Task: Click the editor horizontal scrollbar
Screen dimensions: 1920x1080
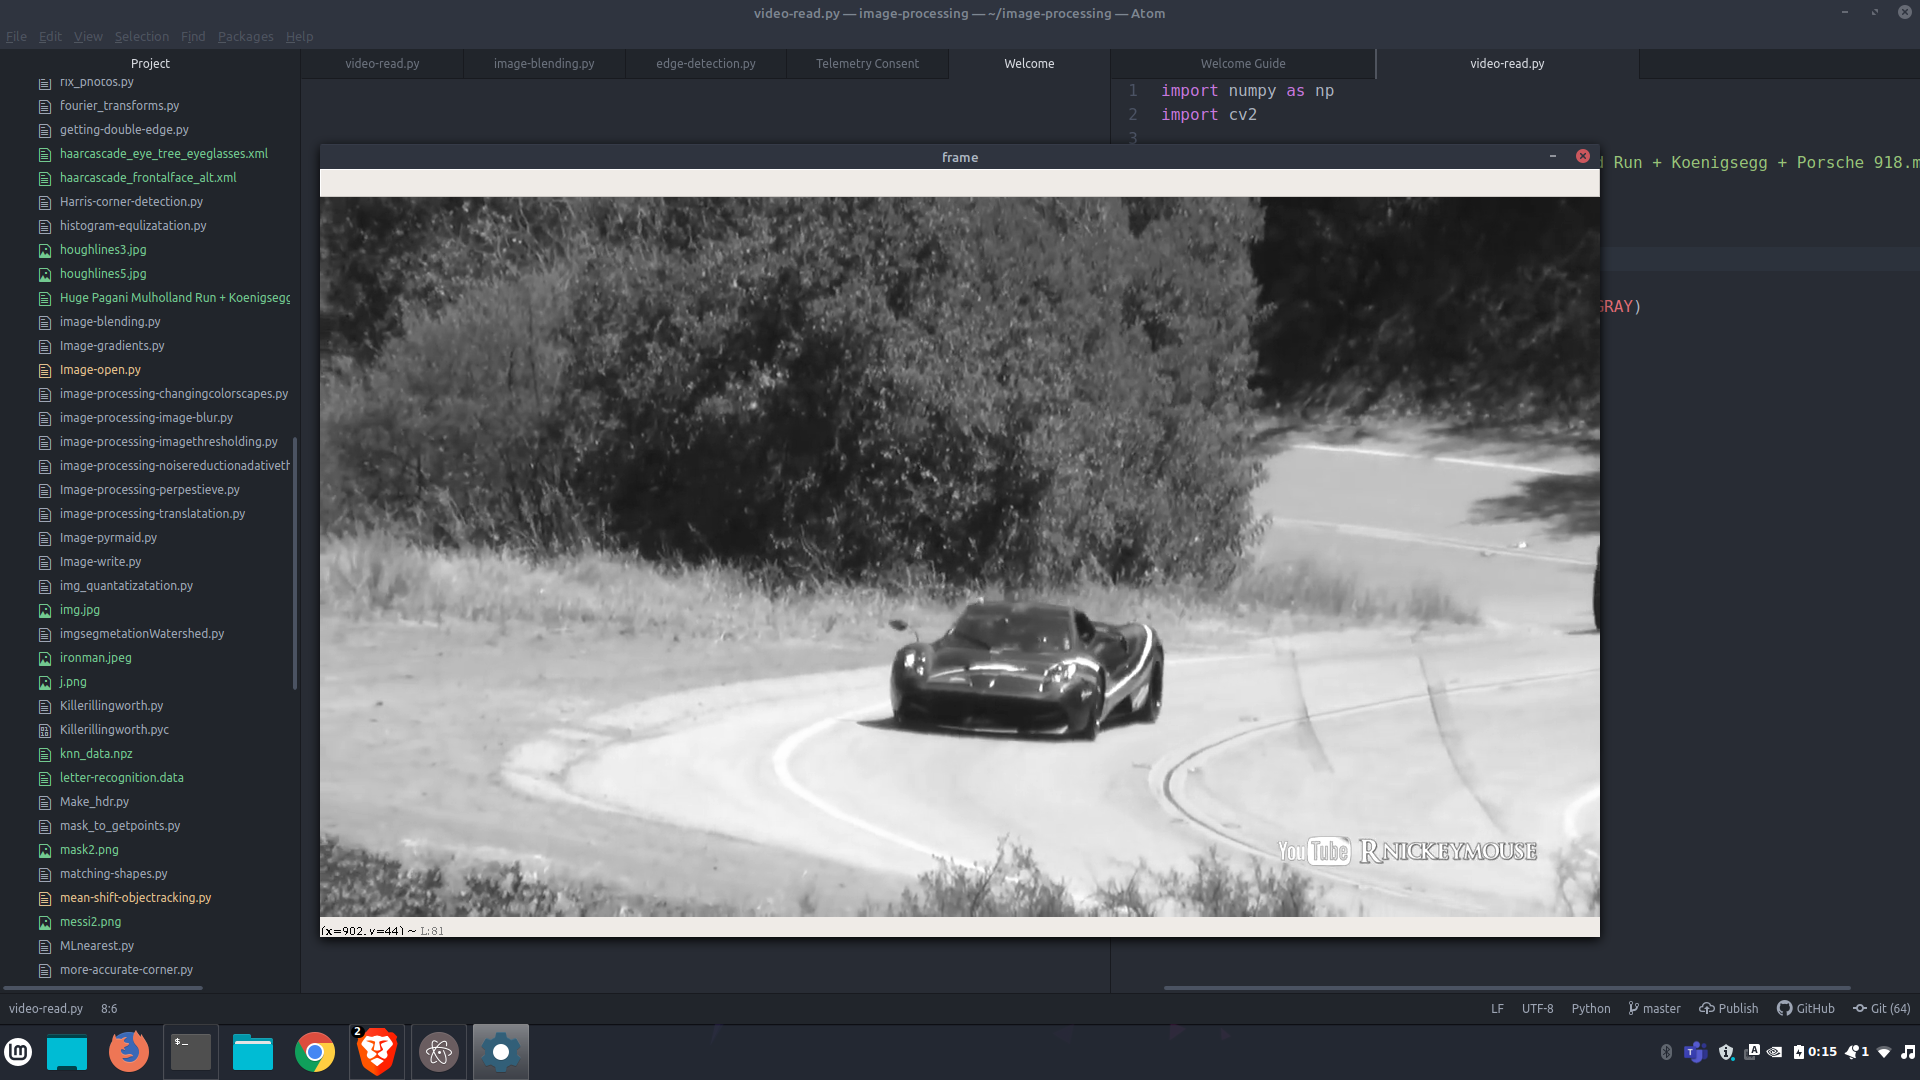Action: coord(1506,988)
